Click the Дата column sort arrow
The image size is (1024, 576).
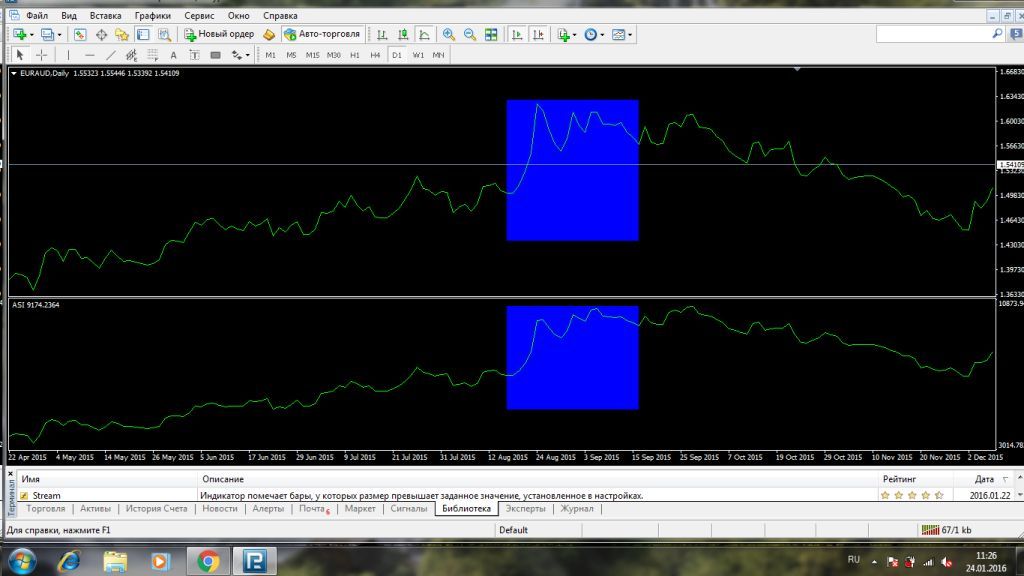tap(1005, 479)
